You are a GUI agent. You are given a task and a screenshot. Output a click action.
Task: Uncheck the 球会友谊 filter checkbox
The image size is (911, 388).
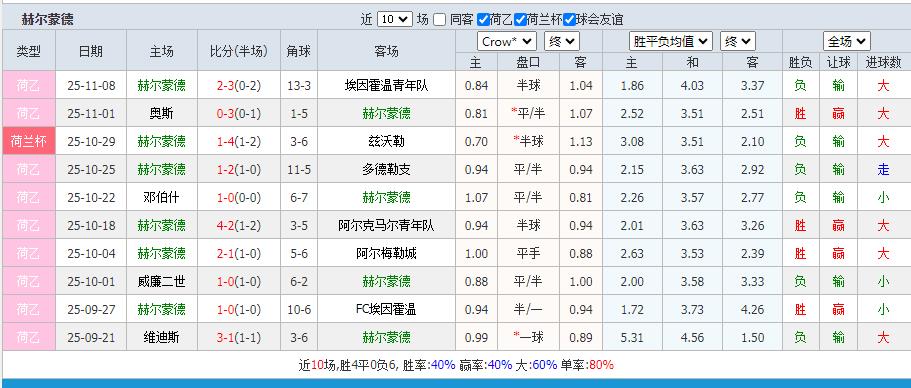coord(569,20)
